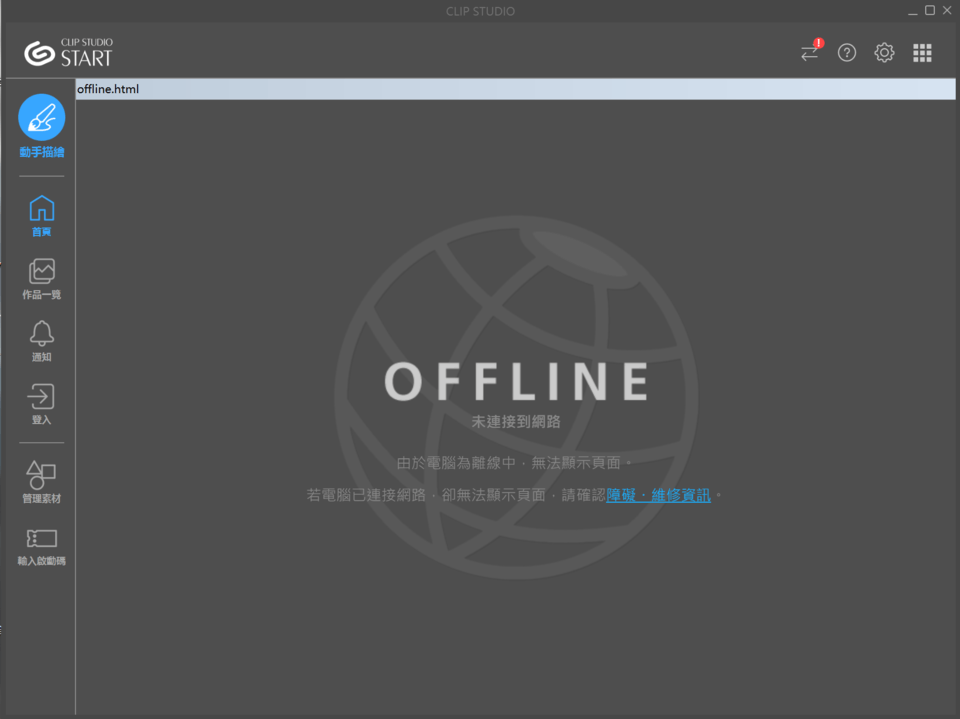Maximize the CLIP STUDIO window
Screen dimensions: 960x719
(930, 10)
